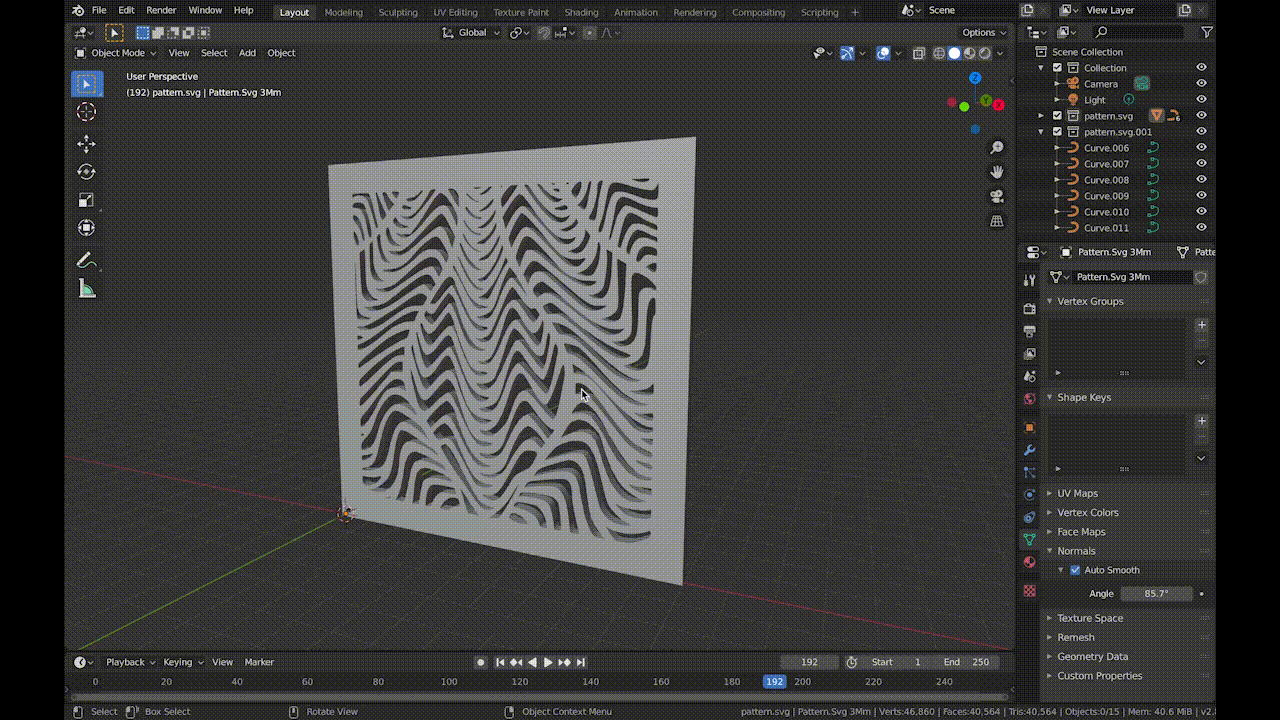
Task: Activate the Rotate tool
Action: click(86, 171)
